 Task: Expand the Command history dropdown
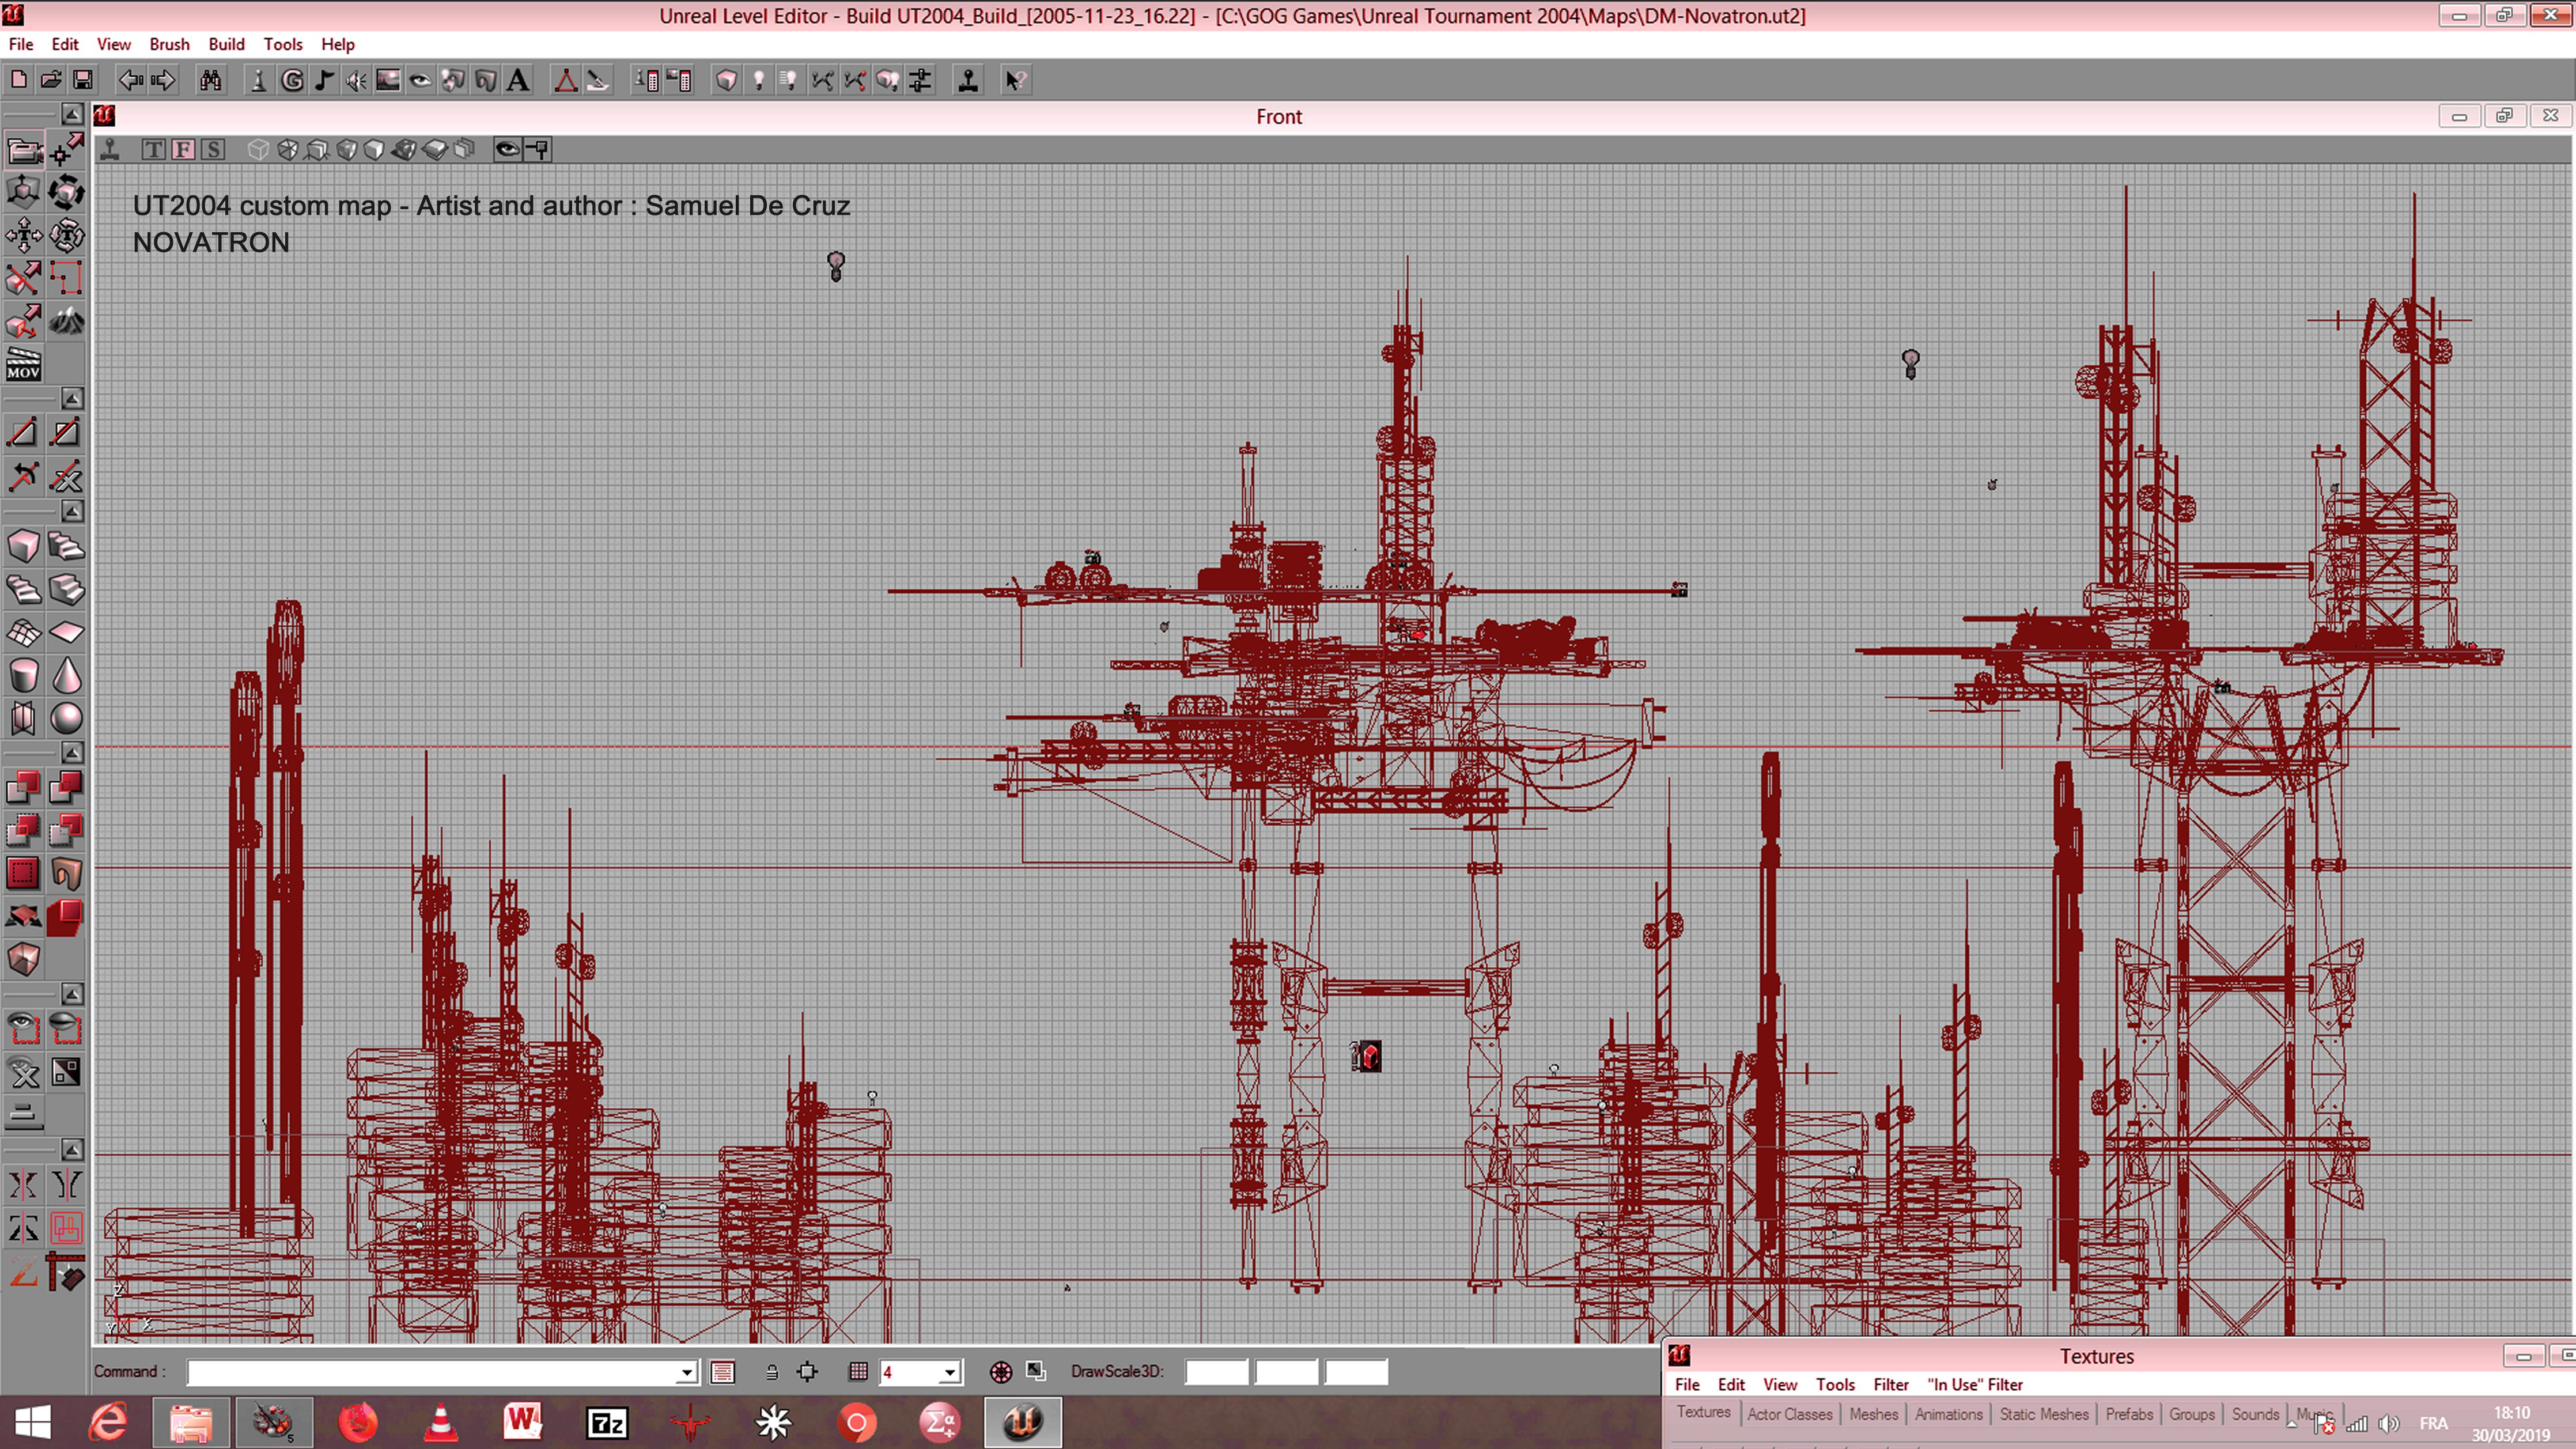click(x=686, y=1372)
